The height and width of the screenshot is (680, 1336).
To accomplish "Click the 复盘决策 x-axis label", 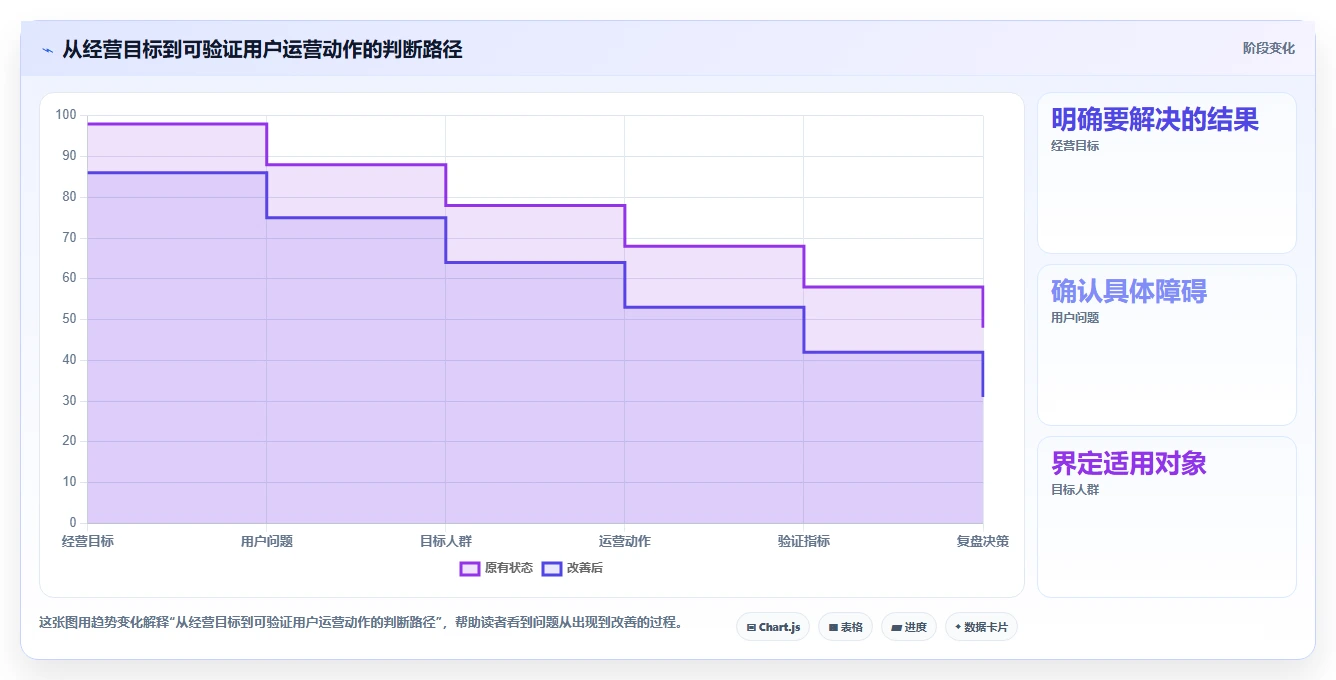I will point(982,541).
